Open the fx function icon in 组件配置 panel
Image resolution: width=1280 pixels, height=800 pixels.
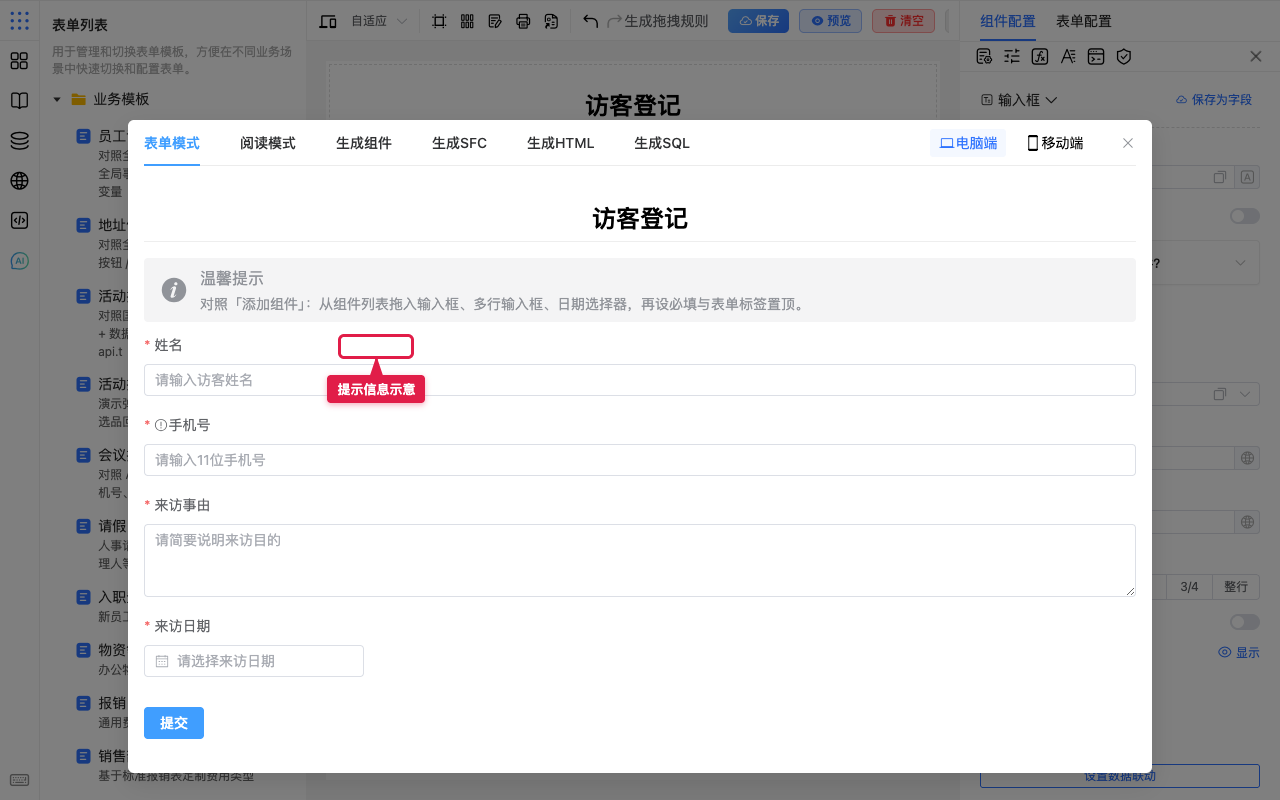tap(1040, 57)
